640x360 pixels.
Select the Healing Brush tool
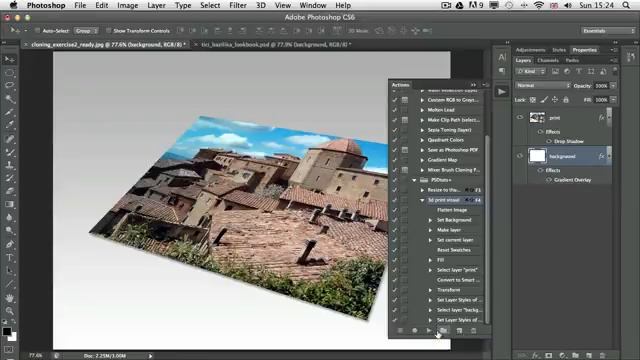tap(9, 139)
